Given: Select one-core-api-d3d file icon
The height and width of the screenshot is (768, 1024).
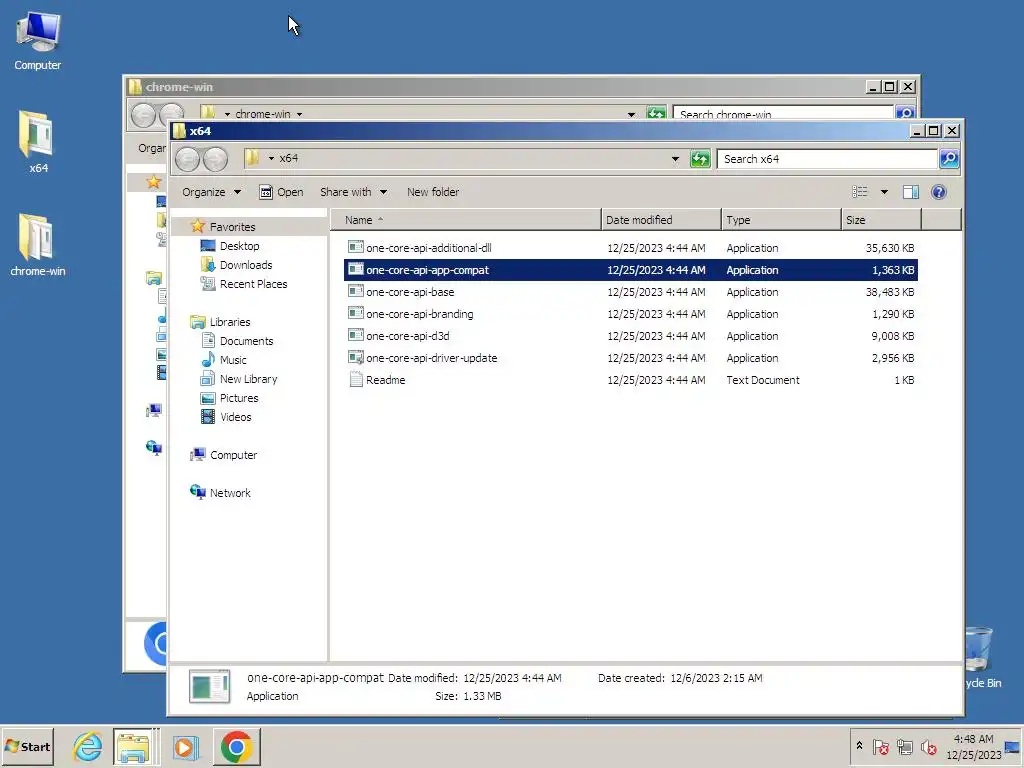Looking at the screenshot, I should pyautogui.click(x=355, y=336).
